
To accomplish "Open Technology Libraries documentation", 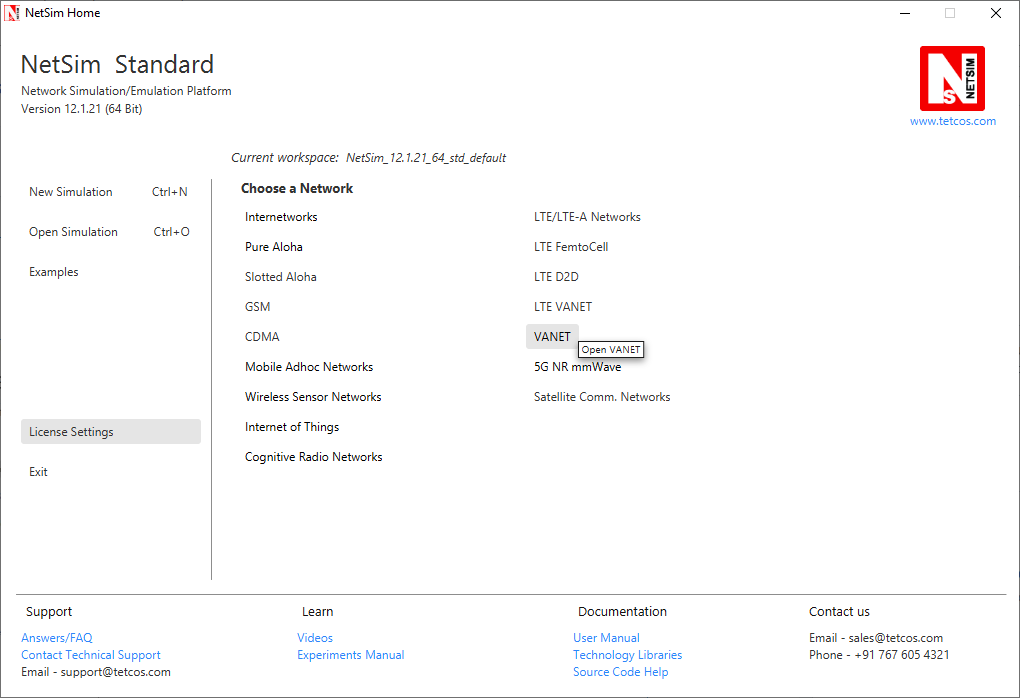I will tap(628, 654).
